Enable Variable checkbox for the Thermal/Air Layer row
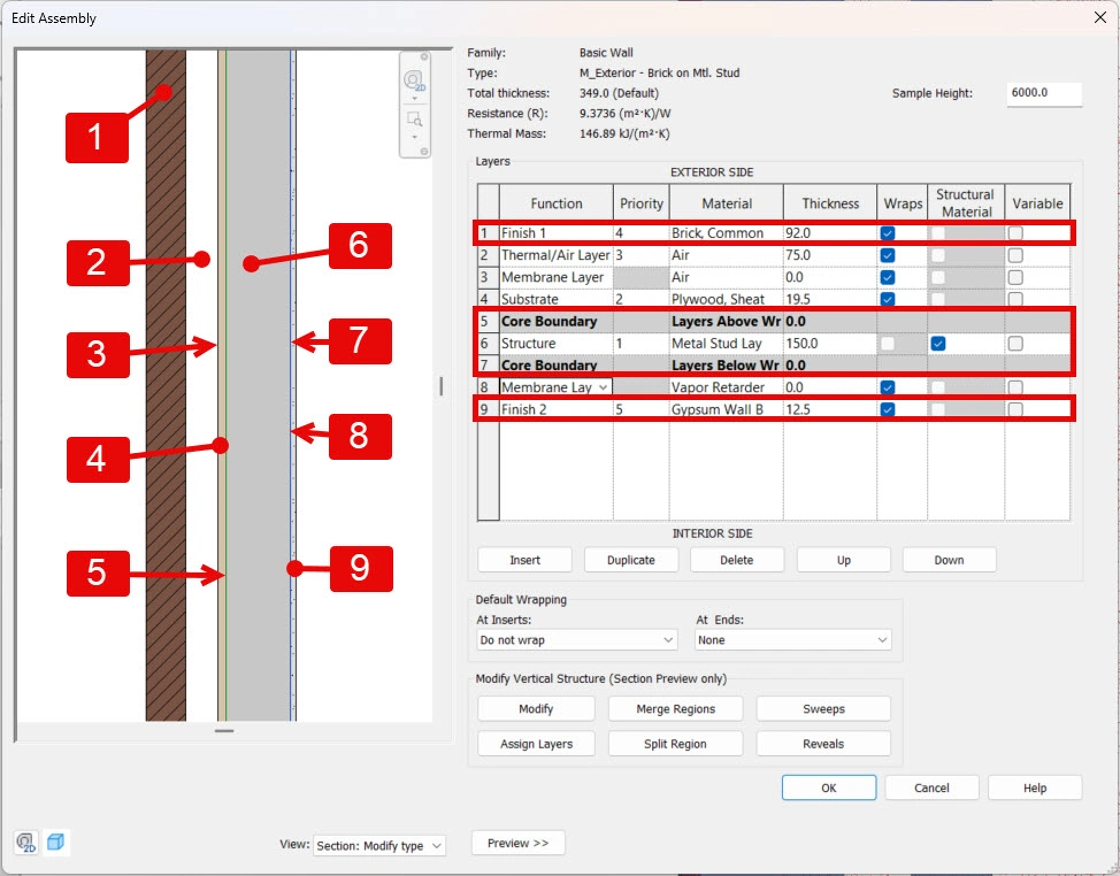1120x876 pixels. [1015, 255]
